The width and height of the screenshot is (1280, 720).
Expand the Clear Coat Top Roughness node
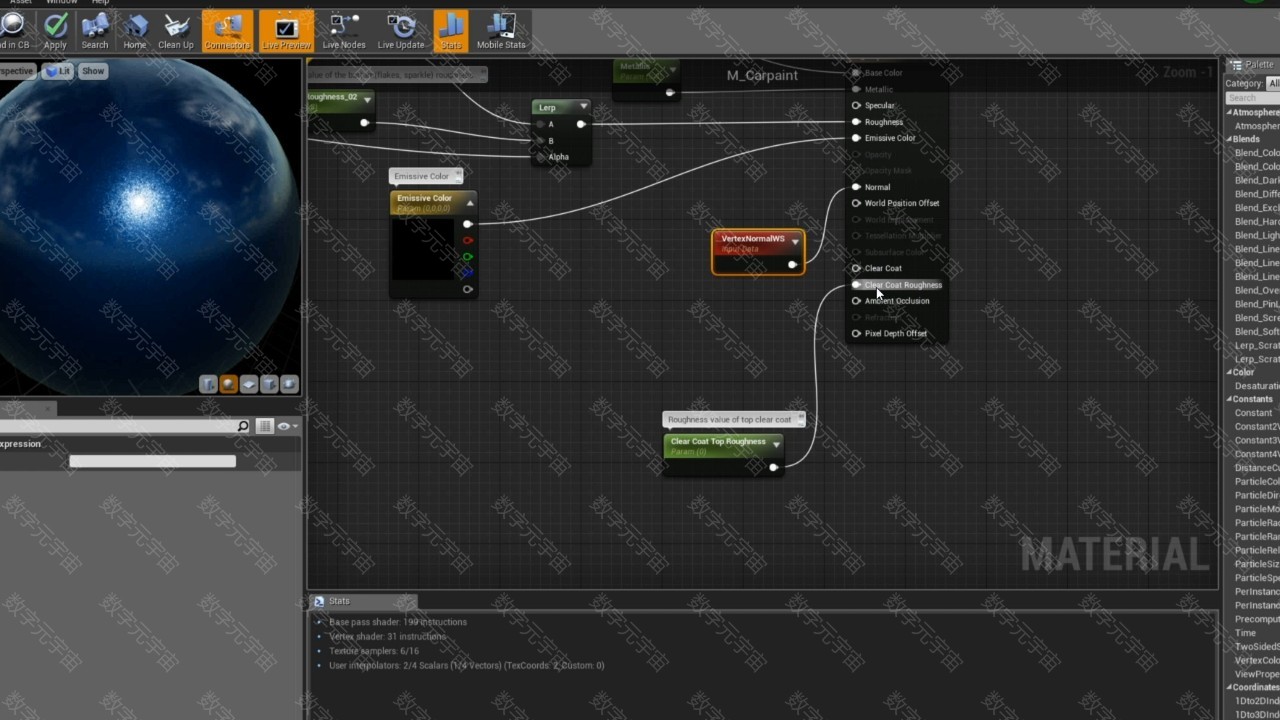[776, 444]
